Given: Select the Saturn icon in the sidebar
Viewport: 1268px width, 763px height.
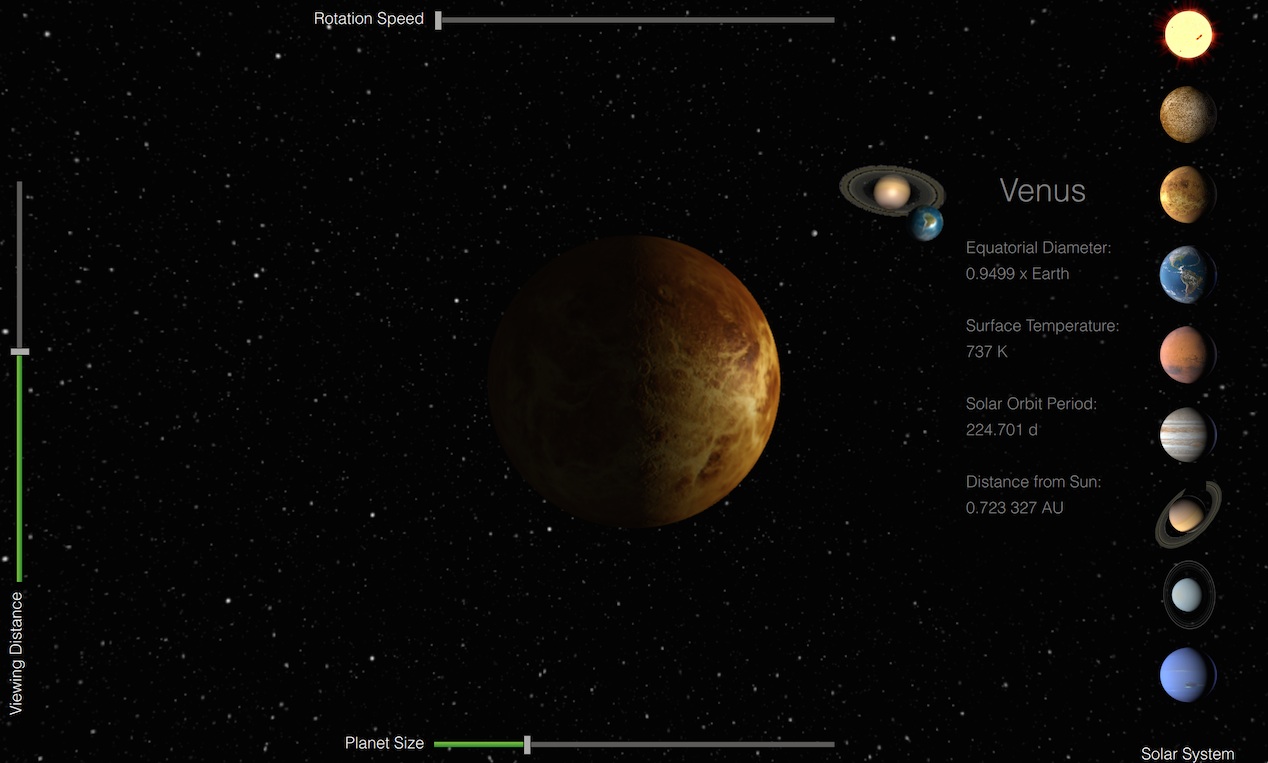Looking at the screenshot, I should [x=1188, y=514].
